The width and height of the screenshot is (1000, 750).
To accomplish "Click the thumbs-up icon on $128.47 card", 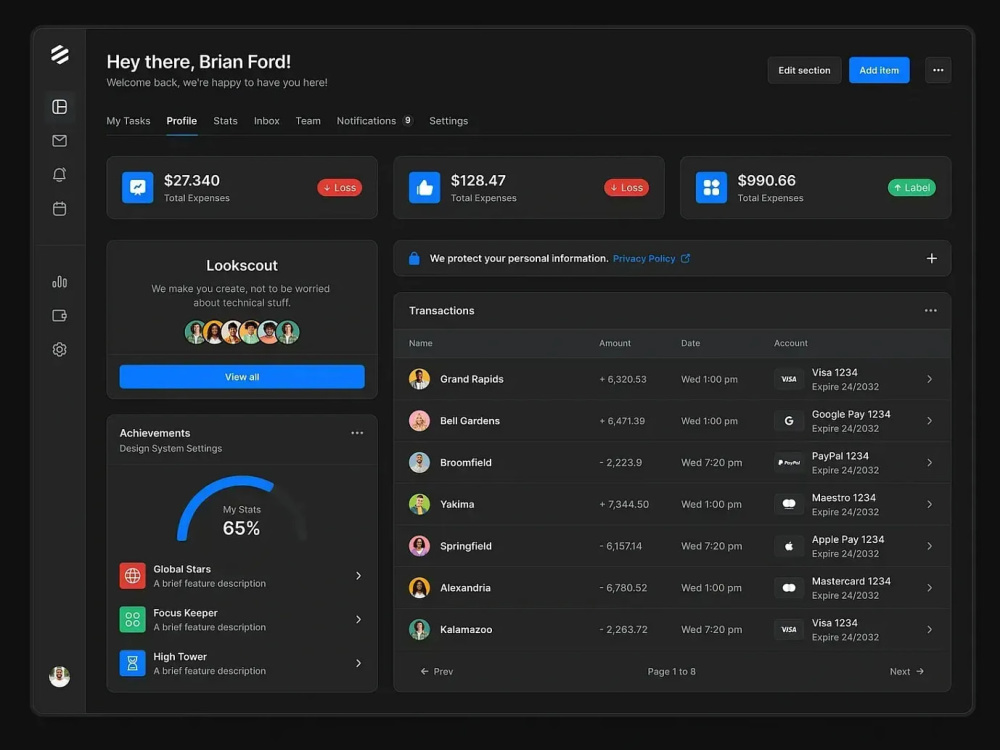I will tap(424, 188).
